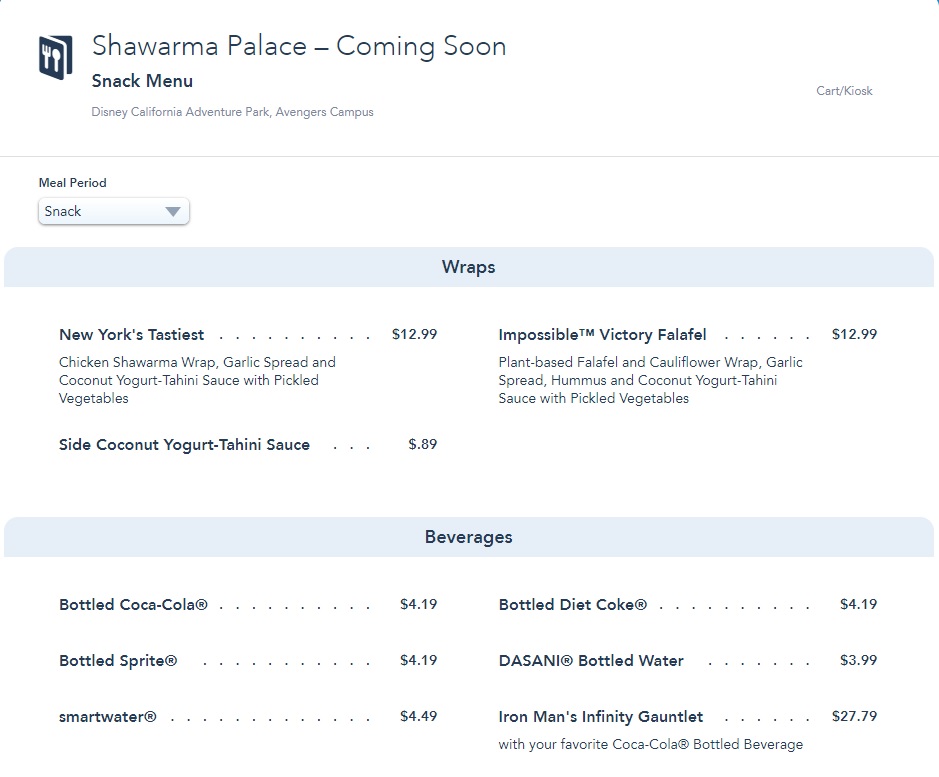The width and height of the screenshot is (939, 777).
Task: Select the Beverages section header
Action: [468, 537]
